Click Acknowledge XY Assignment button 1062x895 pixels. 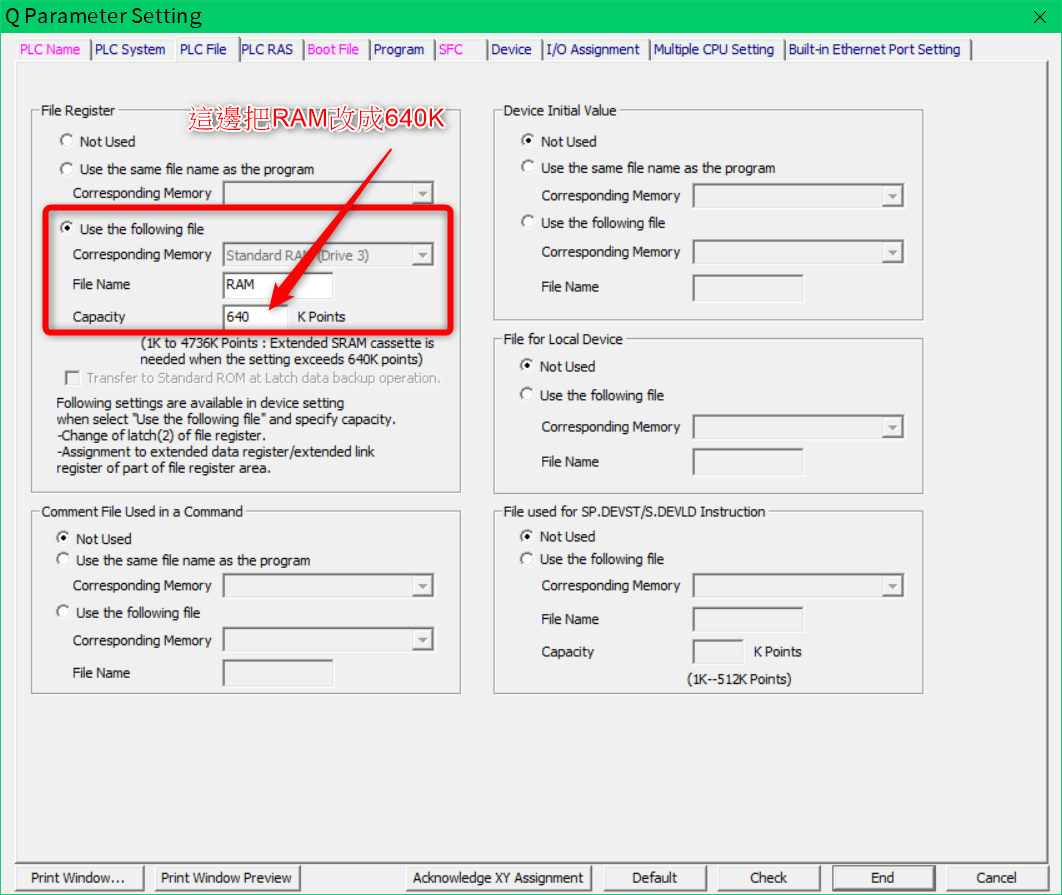[498, 877]
